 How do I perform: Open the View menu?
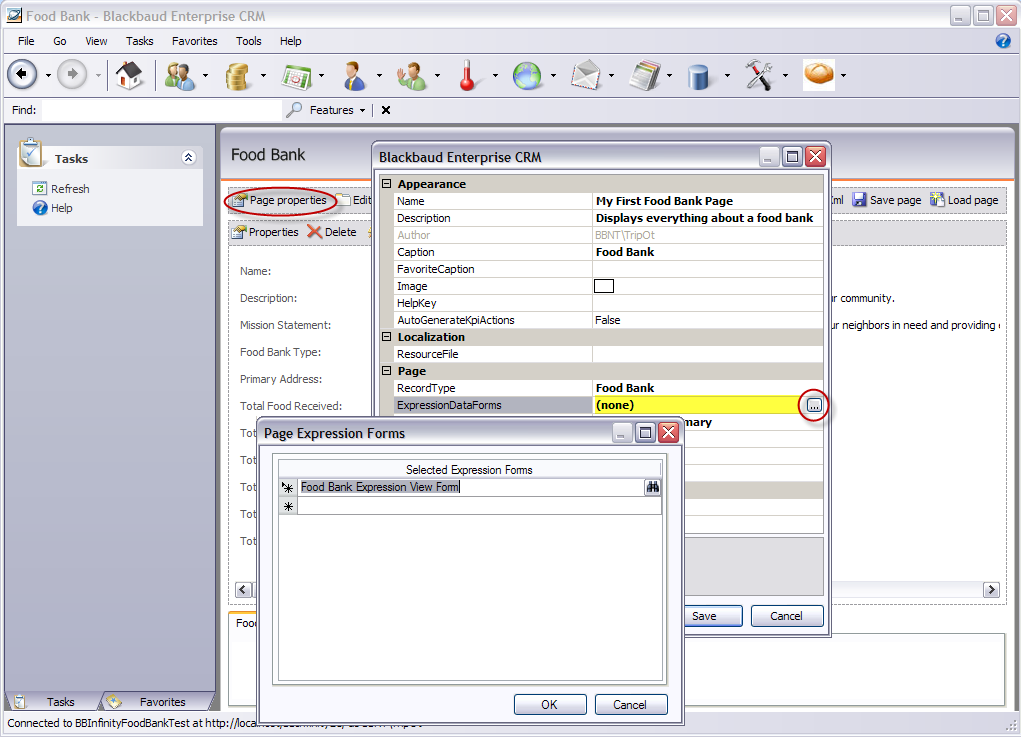point(96,41)
